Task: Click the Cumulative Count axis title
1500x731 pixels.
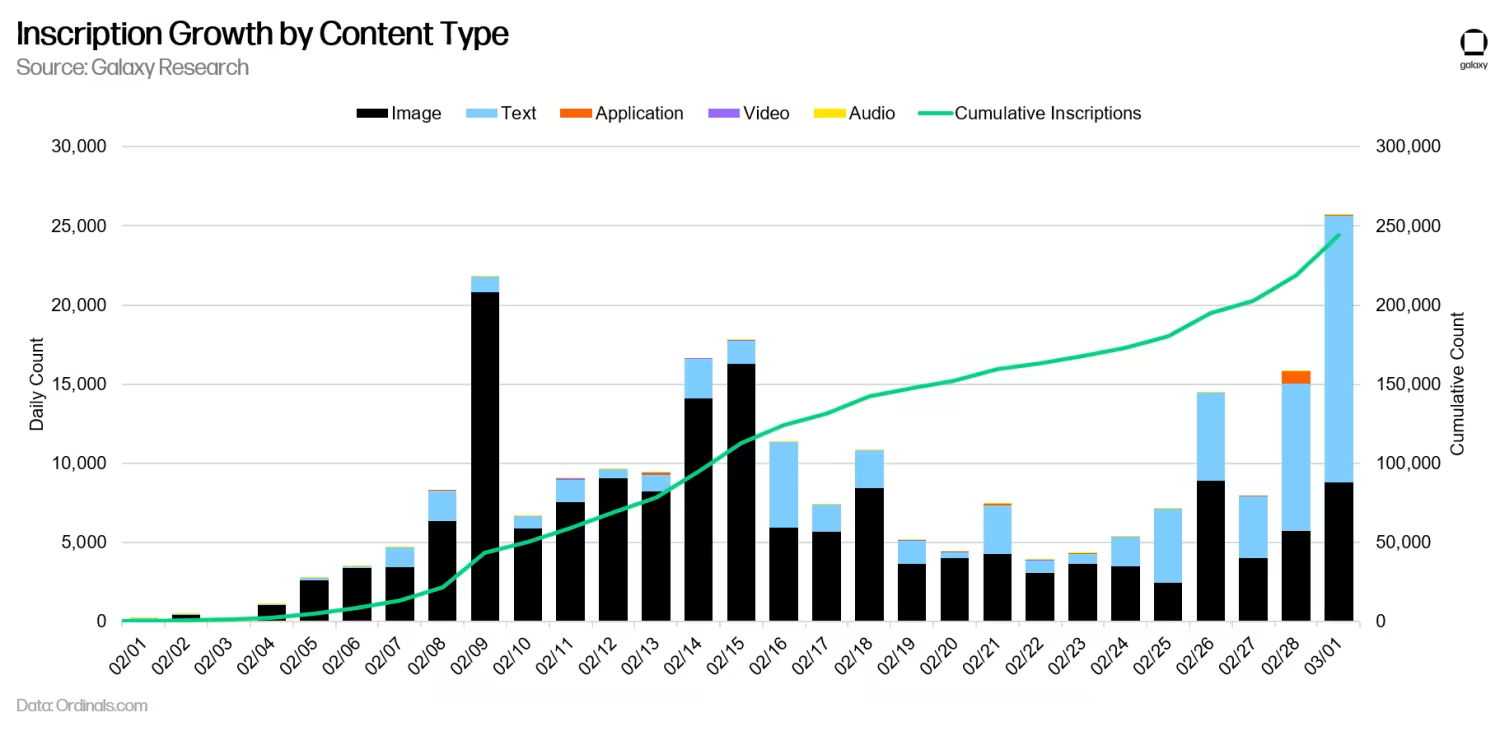Action: coord(1457,384)
